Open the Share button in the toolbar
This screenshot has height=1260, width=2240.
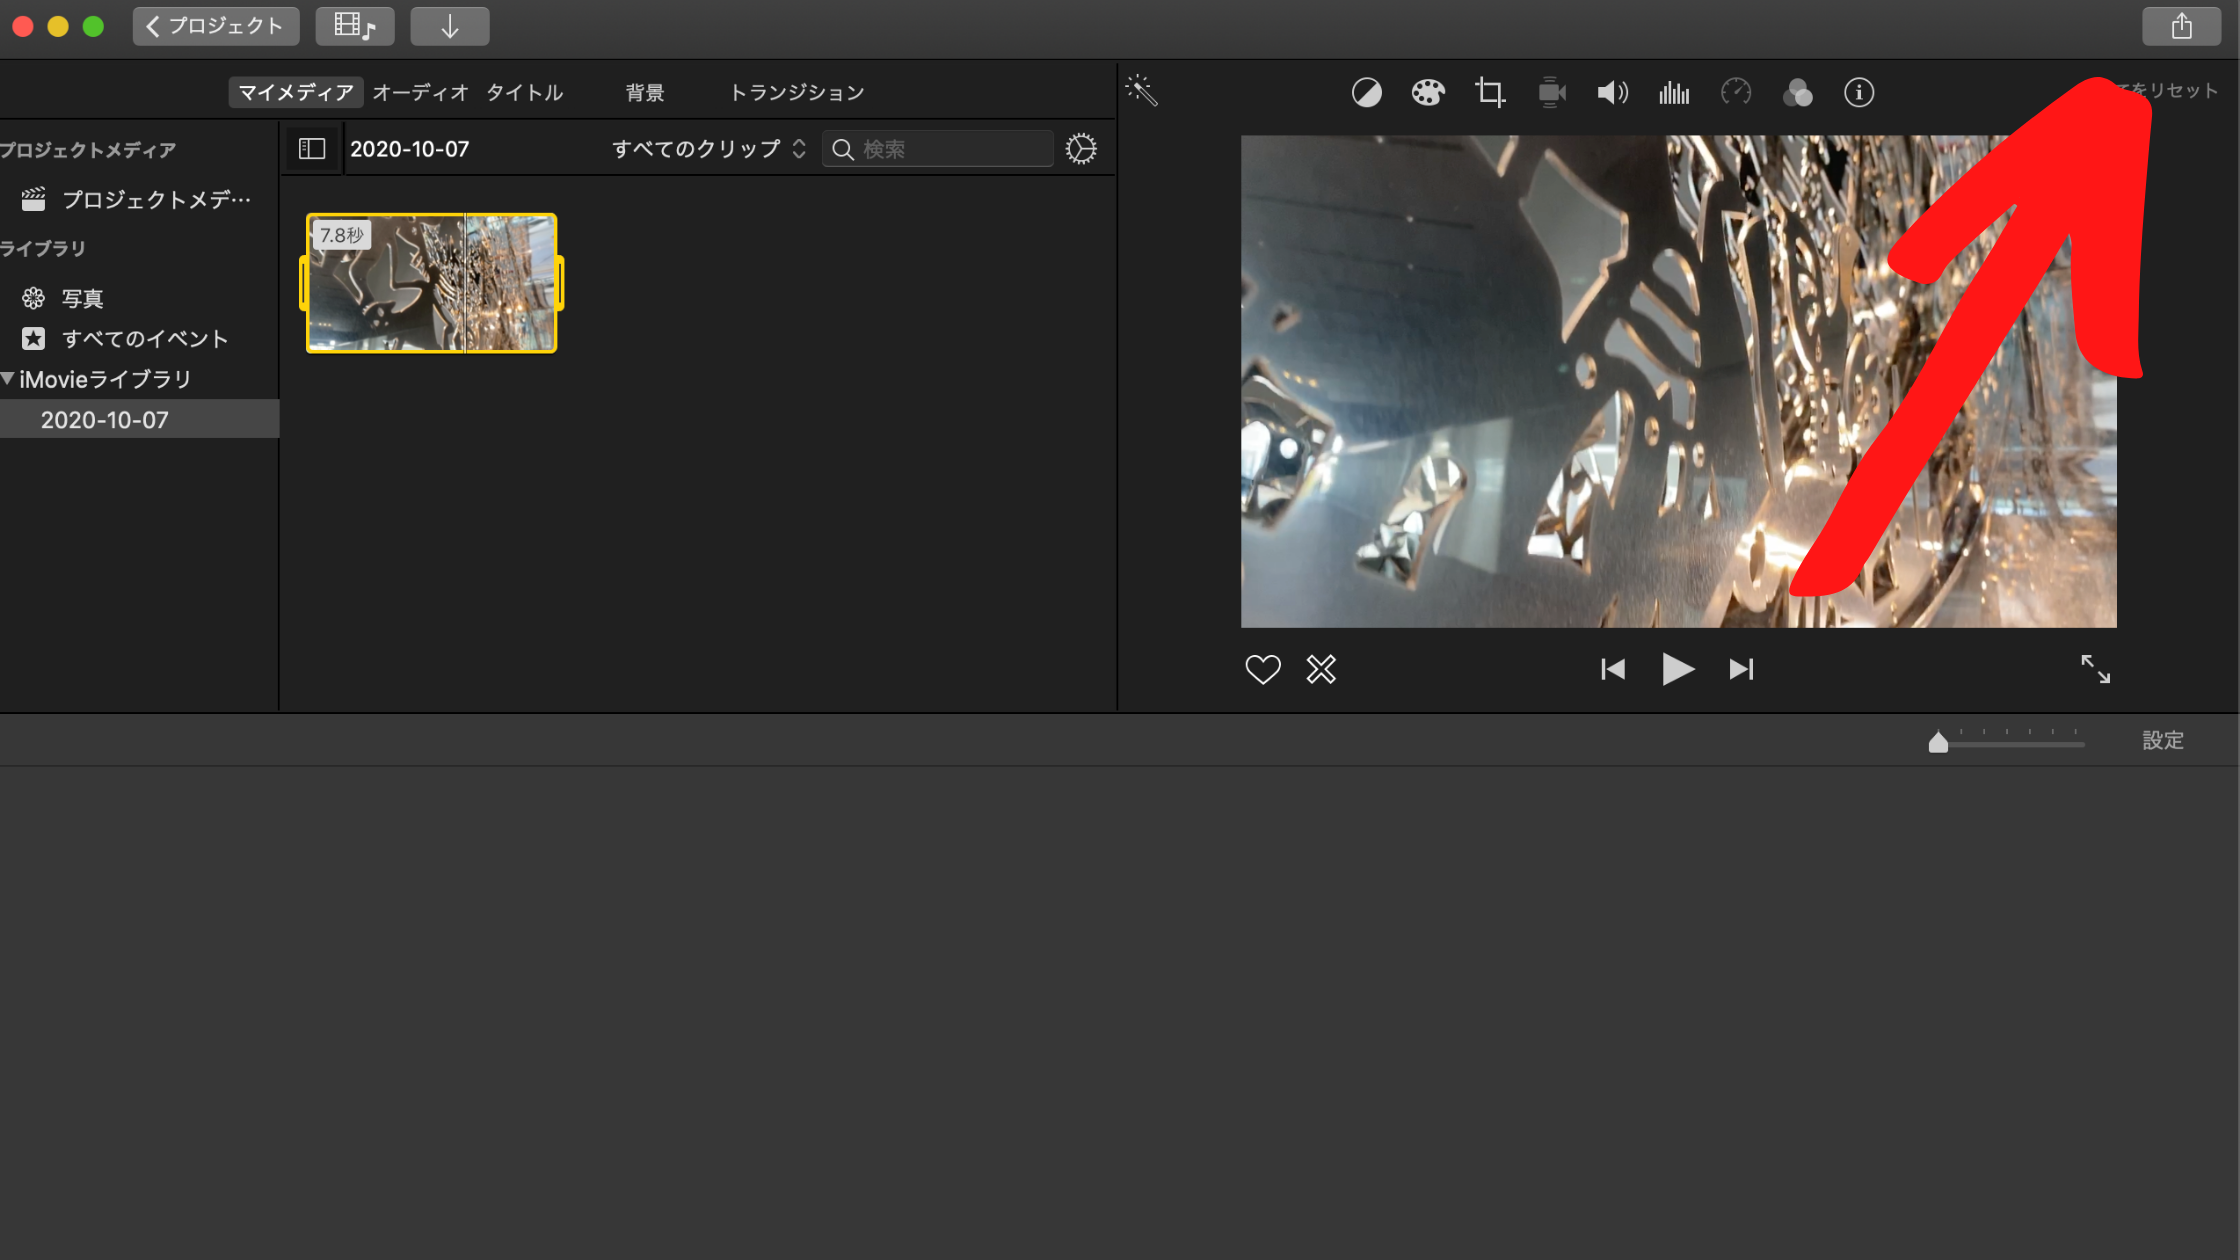[2181, 26]
